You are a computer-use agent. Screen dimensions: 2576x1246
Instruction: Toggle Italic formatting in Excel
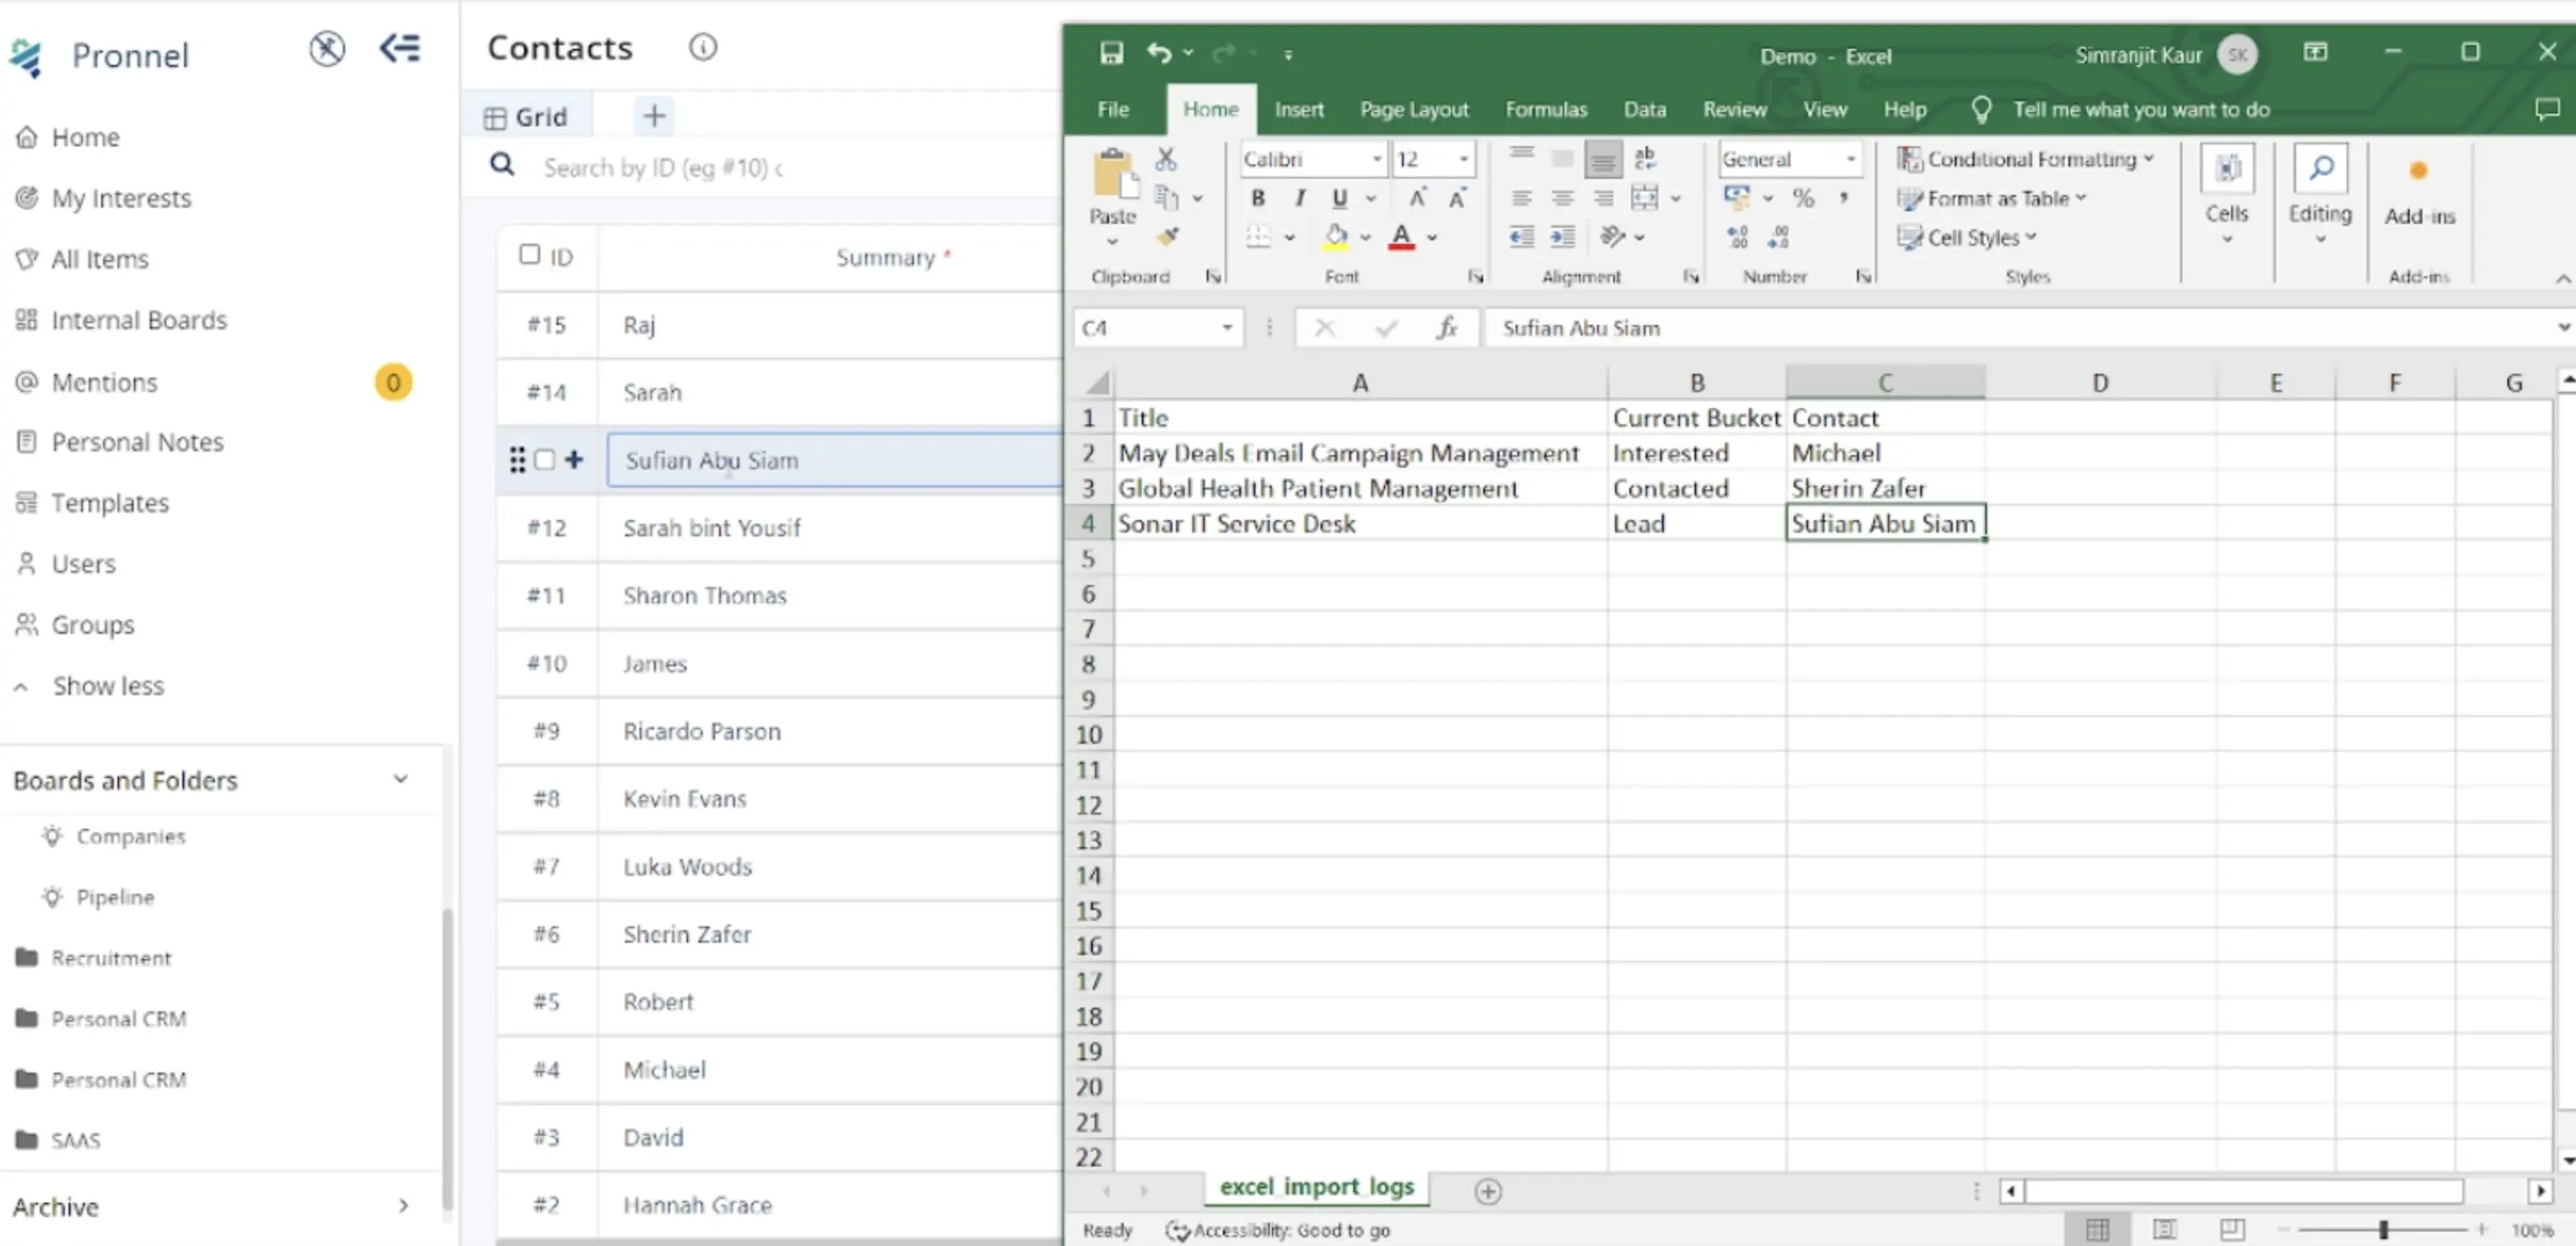tap(1299, 198)
